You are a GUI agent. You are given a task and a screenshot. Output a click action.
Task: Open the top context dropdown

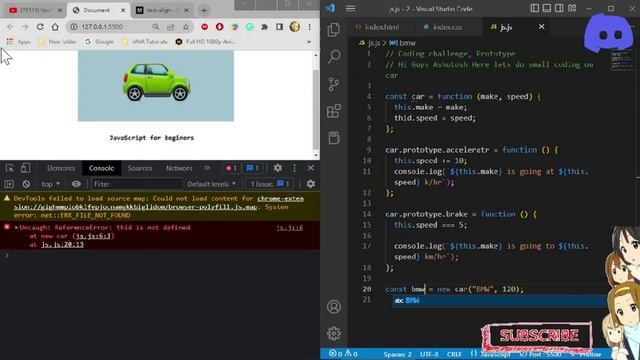tap(51, 184)
